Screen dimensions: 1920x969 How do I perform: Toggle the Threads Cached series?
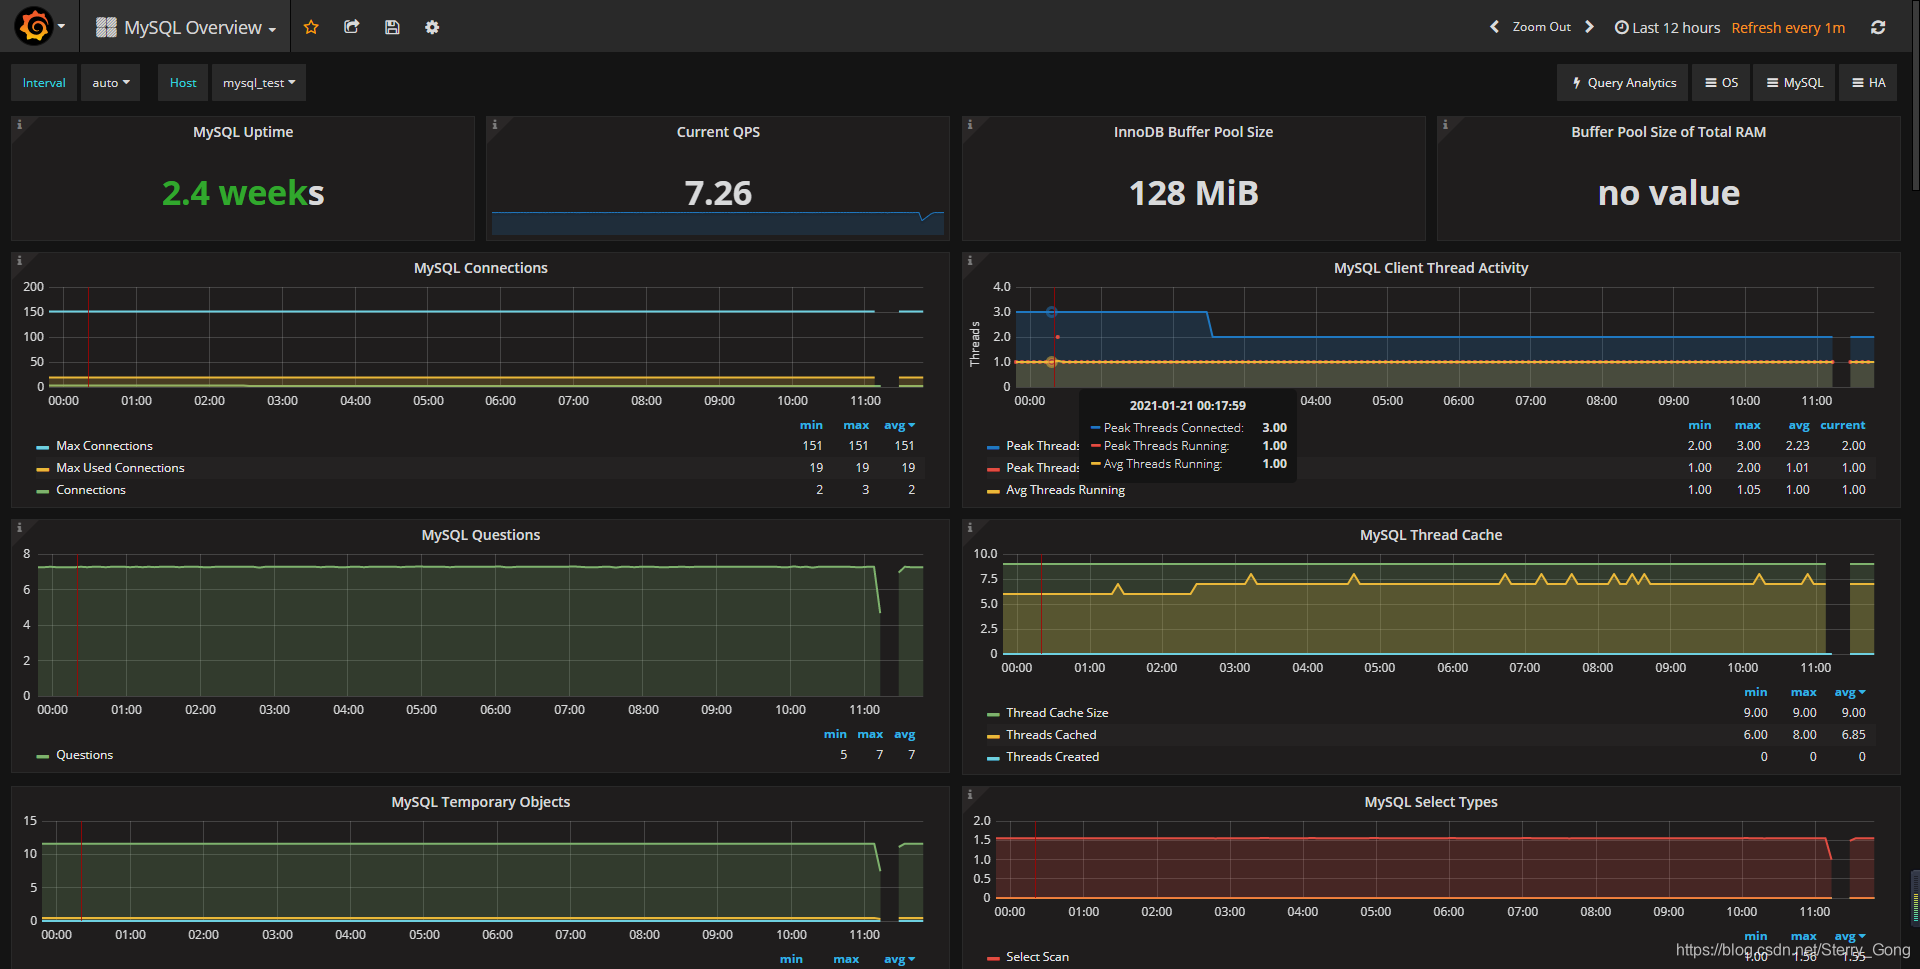[1051, 735]
